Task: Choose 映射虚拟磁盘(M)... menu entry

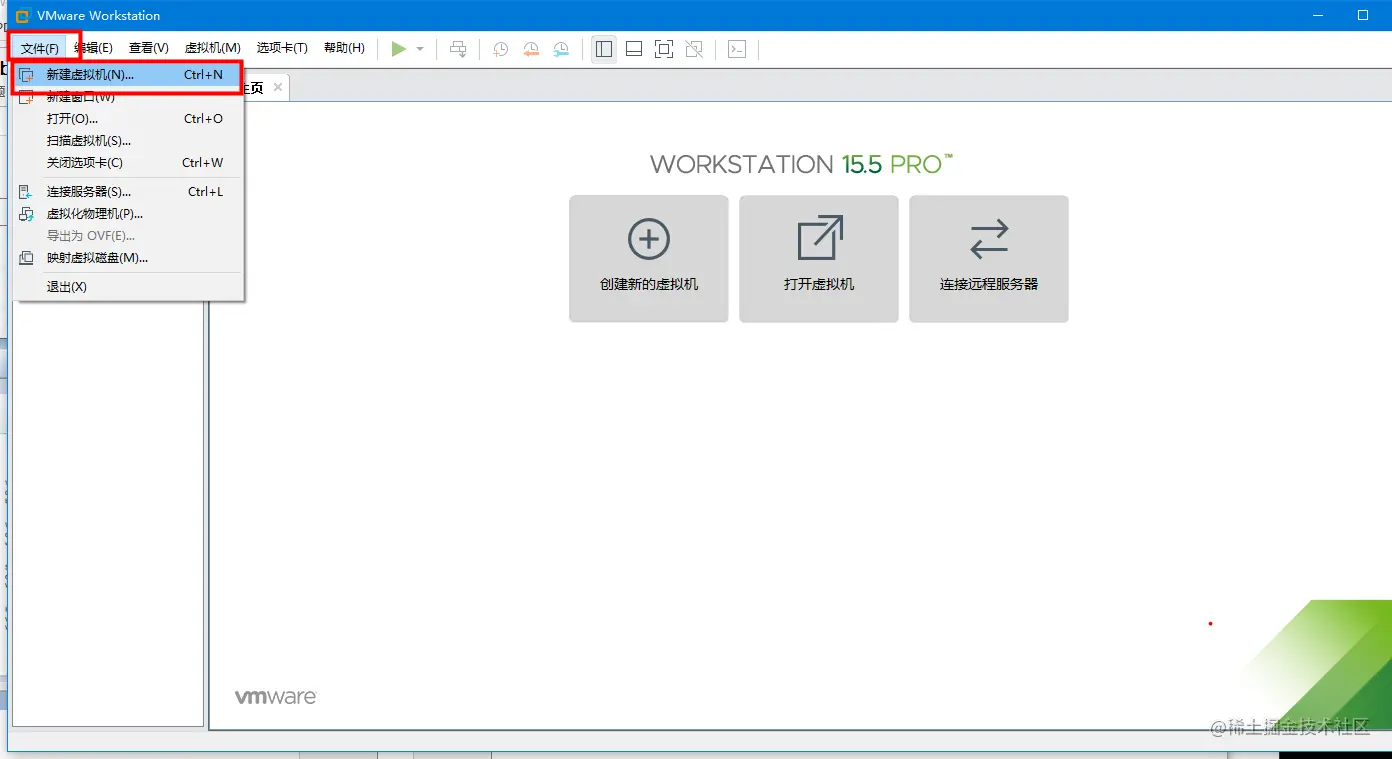Action: pyautogui.click(x=128, y=258)
